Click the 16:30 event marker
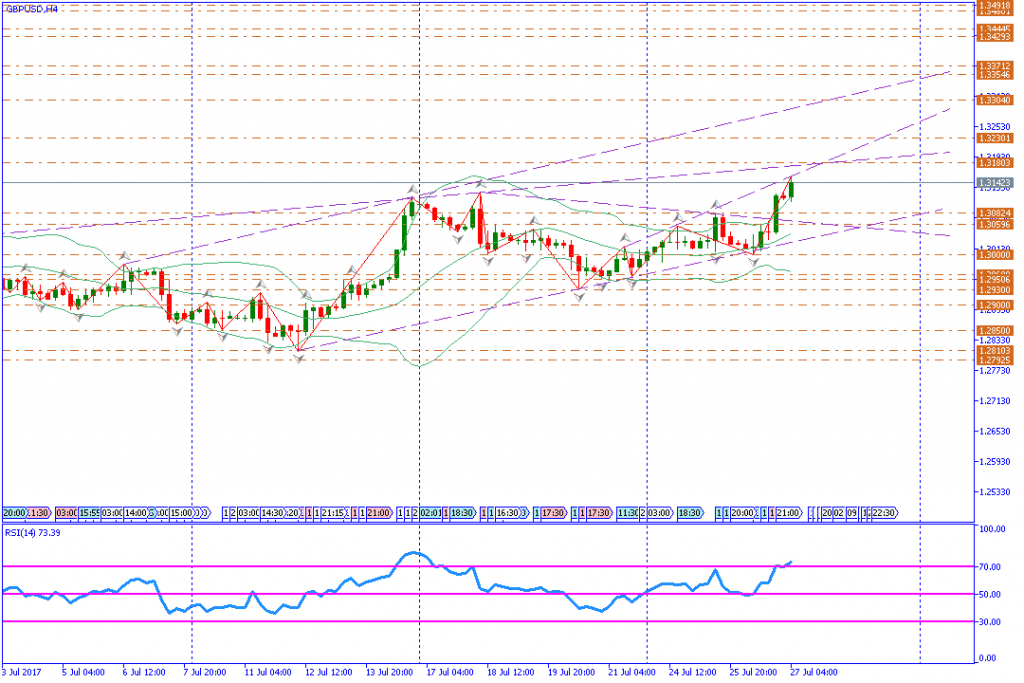Screen dimensions: 1024x683 (x=507, y=513)
